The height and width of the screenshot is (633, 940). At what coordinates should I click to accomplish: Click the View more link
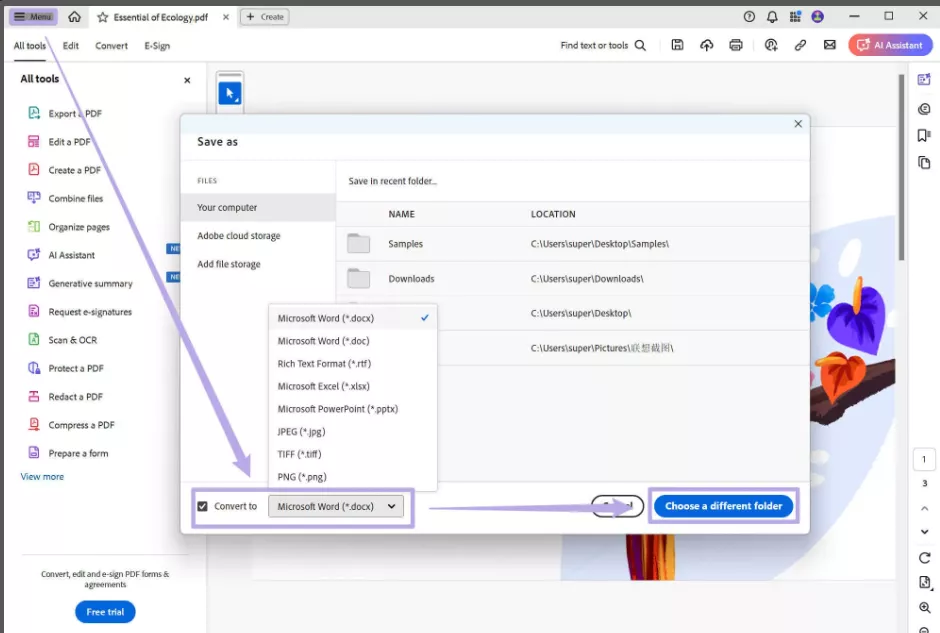(x=42, y=477)
